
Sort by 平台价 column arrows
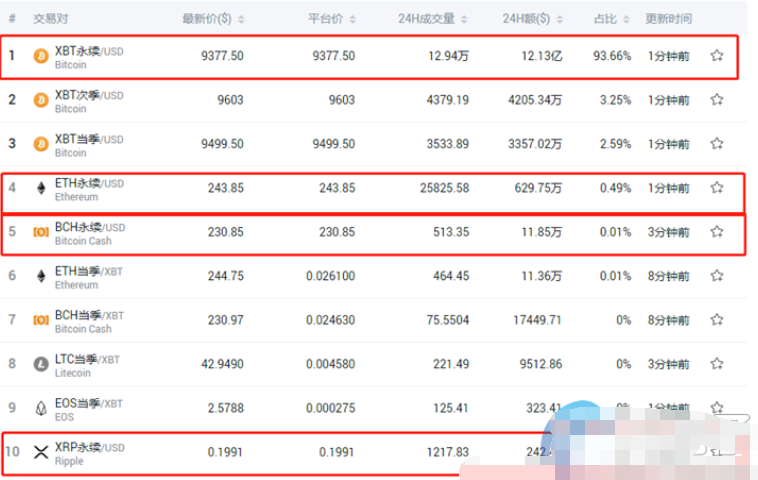coord(352,19)
